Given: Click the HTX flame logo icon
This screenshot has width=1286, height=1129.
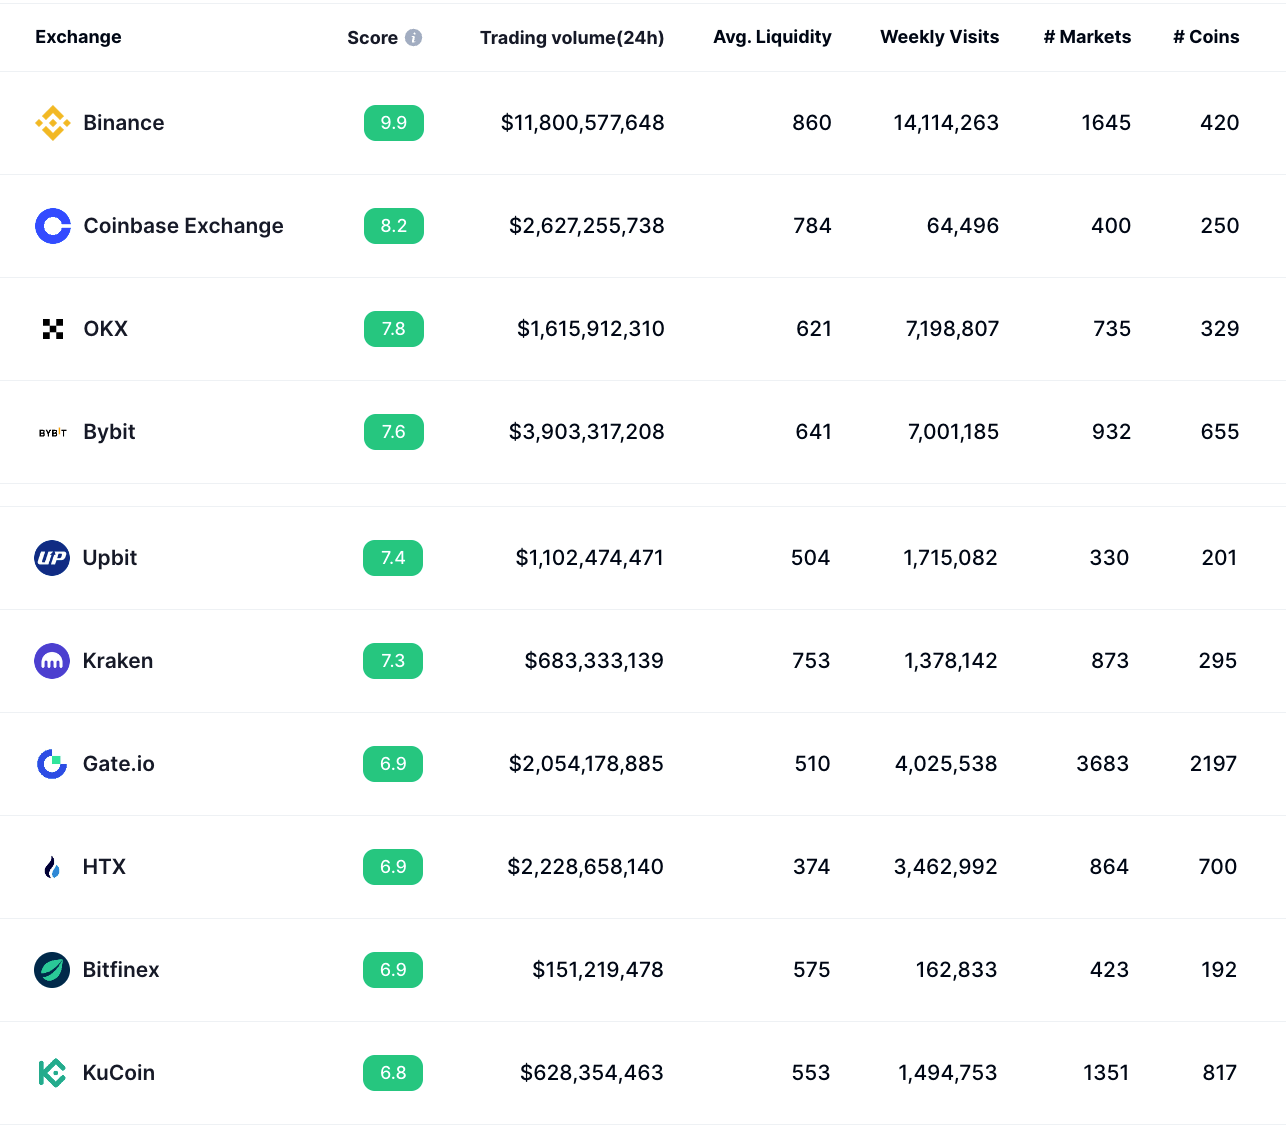Looking at the screenshot, I should coord(52,867).
